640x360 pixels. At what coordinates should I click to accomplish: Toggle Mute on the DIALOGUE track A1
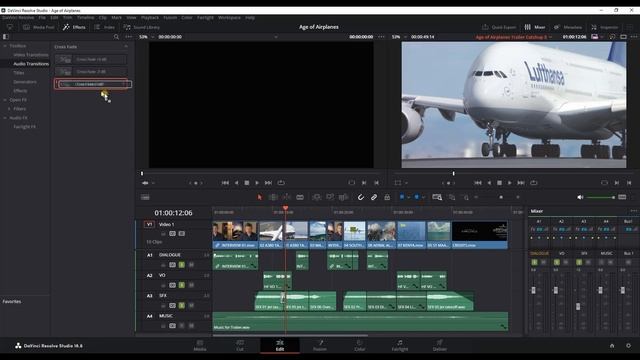(x=191, y=265)
